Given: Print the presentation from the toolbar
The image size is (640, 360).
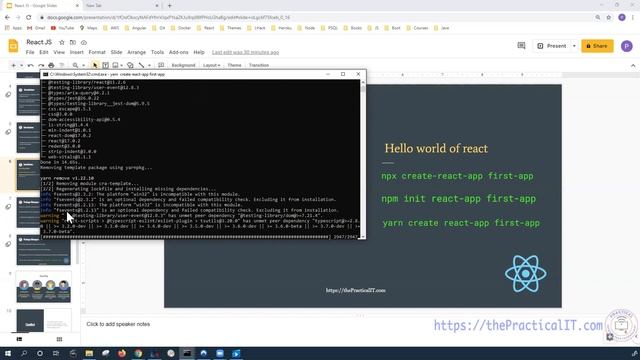Looking at the screenshot, I should 51,65.
